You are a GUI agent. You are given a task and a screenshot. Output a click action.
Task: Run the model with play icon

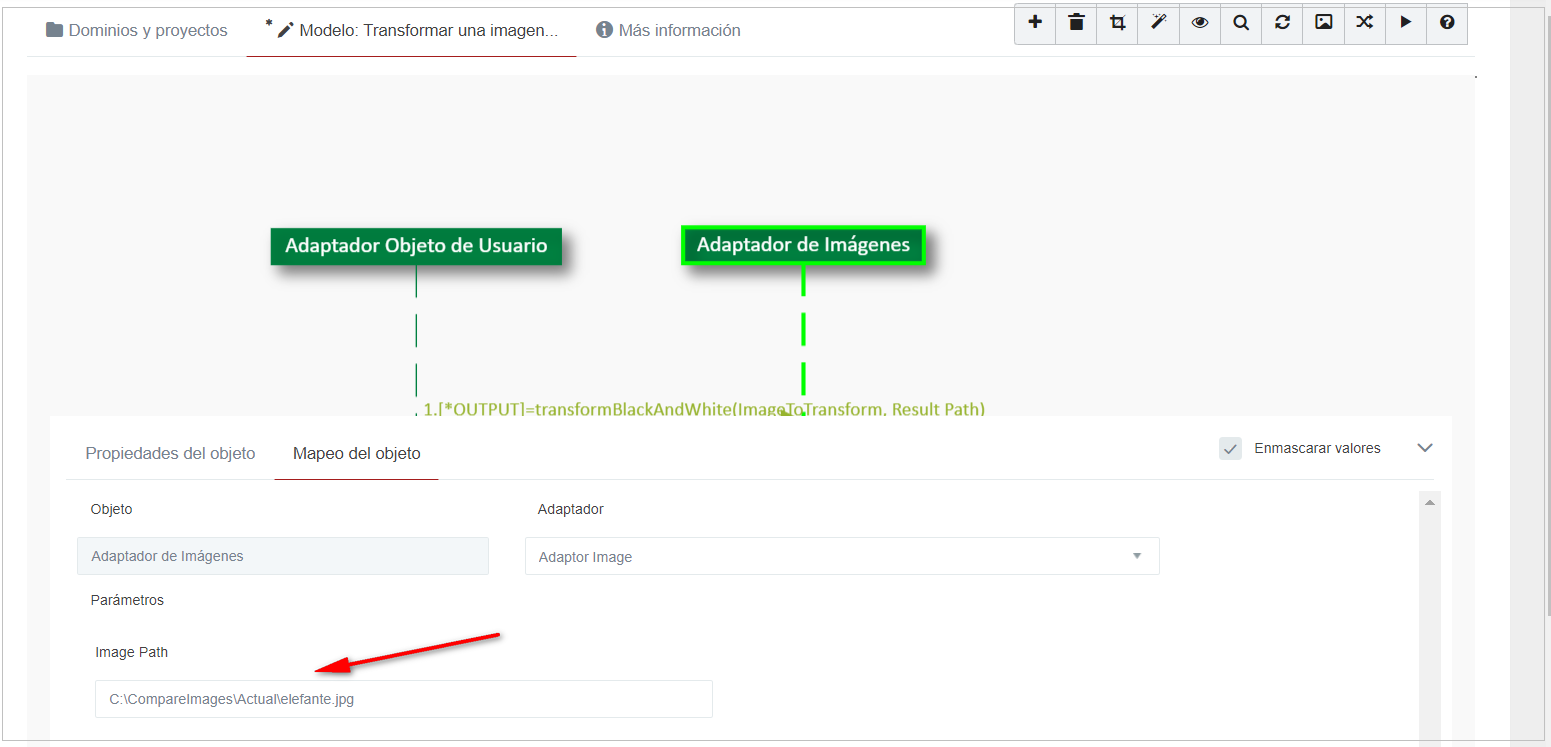[x=1406, y=23]
